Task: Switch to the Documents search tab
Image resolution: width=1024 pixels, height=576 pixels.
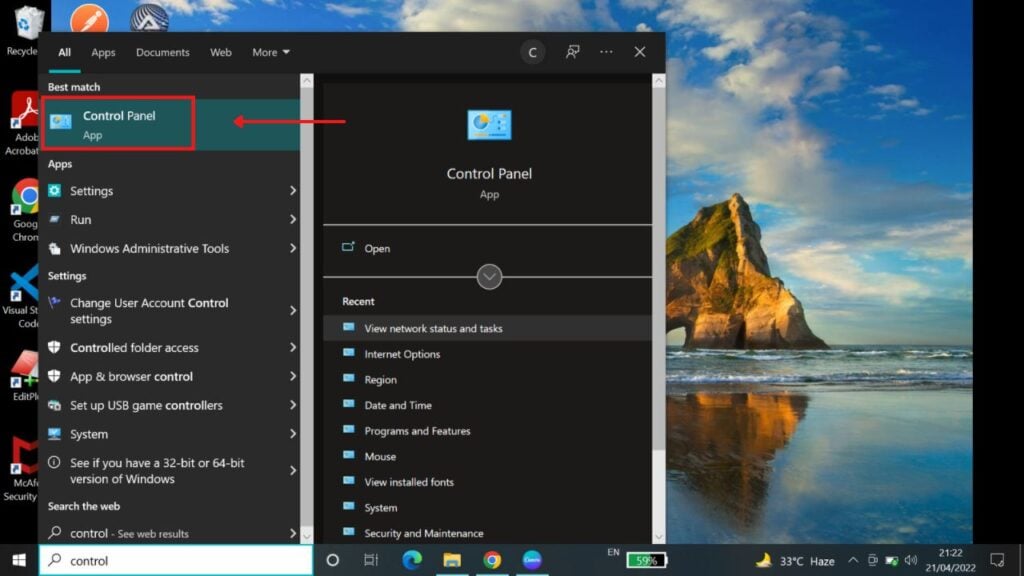Action: coord(163,52)
